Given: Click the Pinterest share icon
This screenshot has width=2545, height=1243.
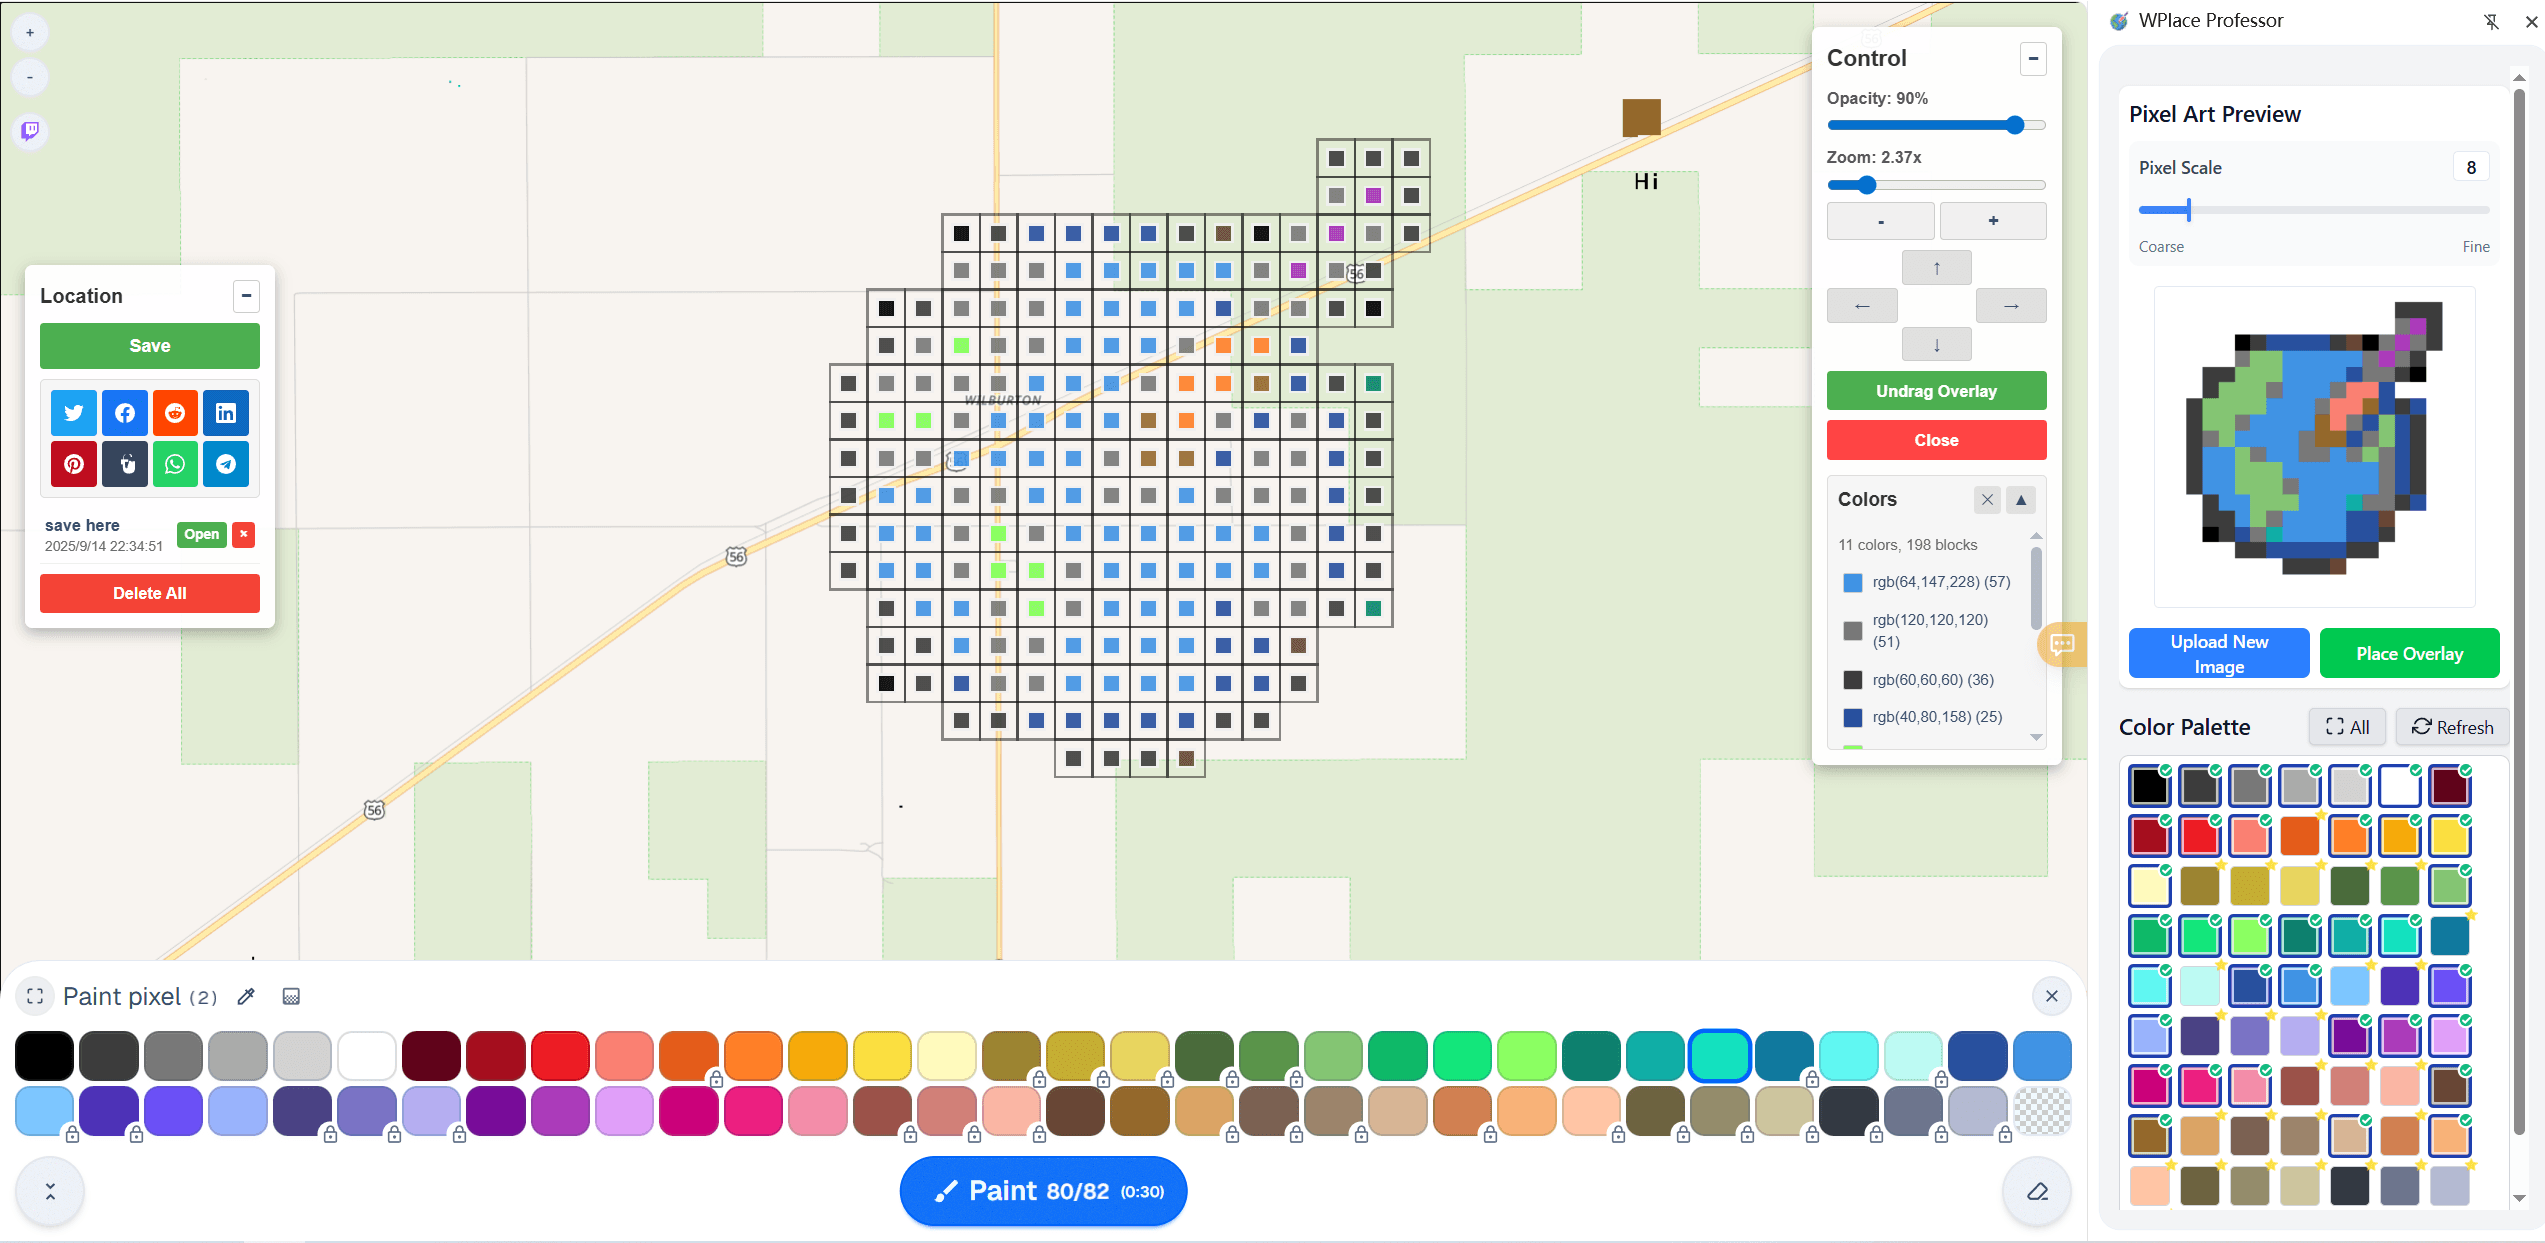Looking at the screenshot, I should (x=74, y=464).
